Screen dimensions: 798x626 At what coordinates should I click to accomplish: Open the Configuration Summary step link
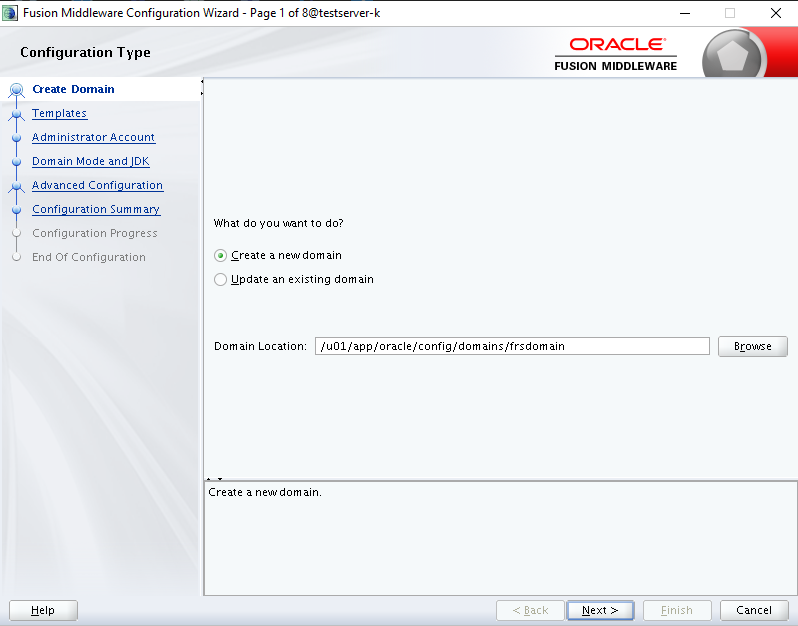pos(96,209)
